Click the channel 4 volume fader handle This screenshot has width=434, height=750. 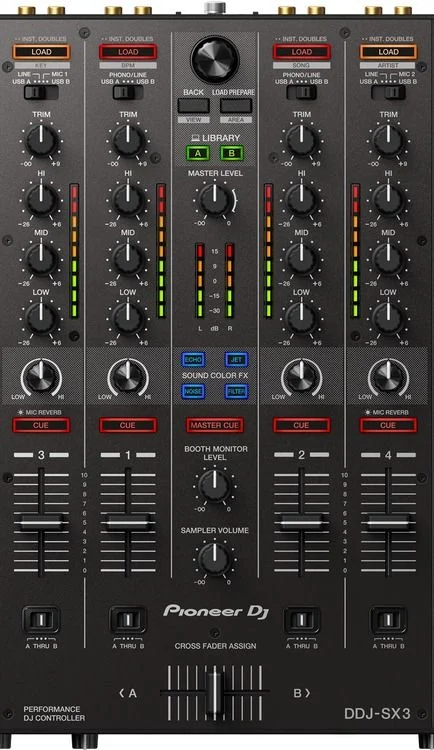click(388, 523)
